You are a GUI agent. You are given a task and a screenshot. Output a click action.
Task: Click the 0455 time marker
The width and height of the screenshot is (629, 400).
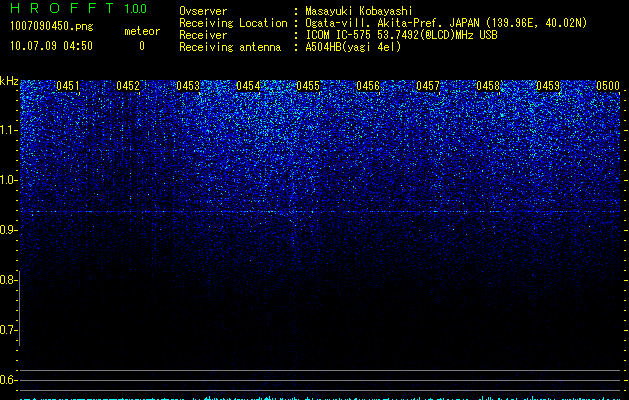pos(308,85)
